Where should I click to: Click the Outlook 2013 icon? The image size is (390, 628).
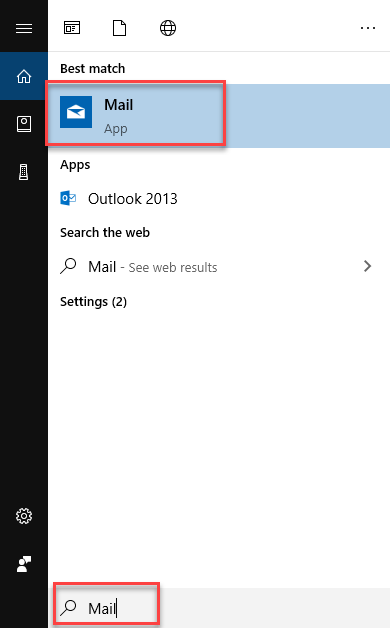(68, 198)
